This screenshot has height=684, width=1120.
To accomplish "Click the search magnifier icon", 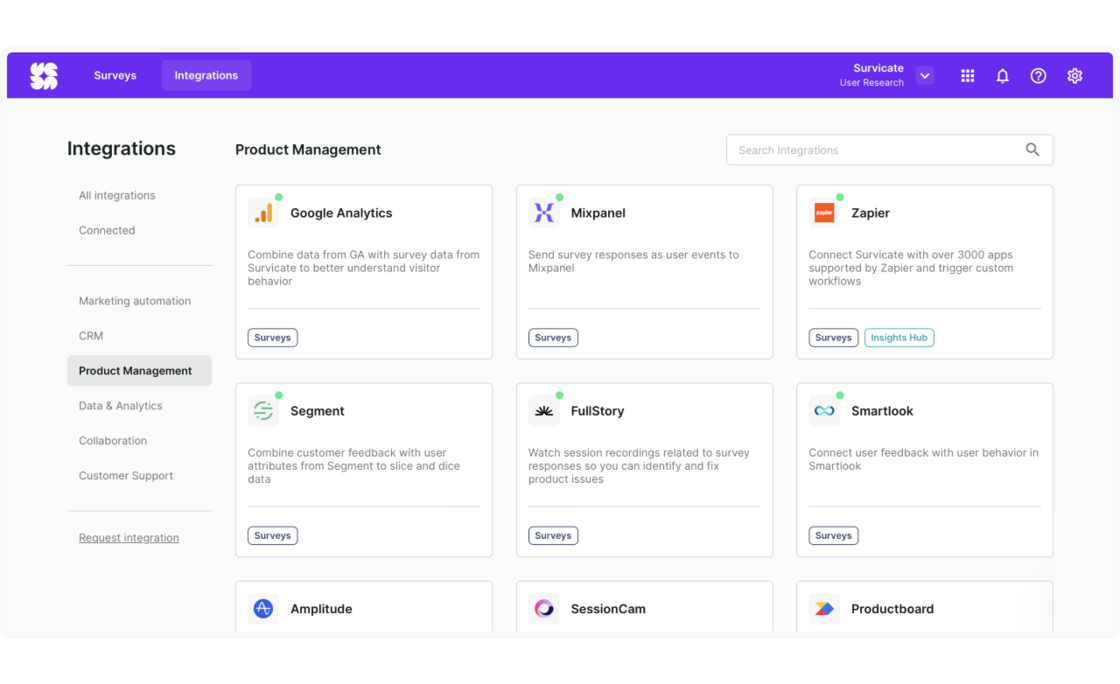I will pyautogui.click(x=1032, y=150).
